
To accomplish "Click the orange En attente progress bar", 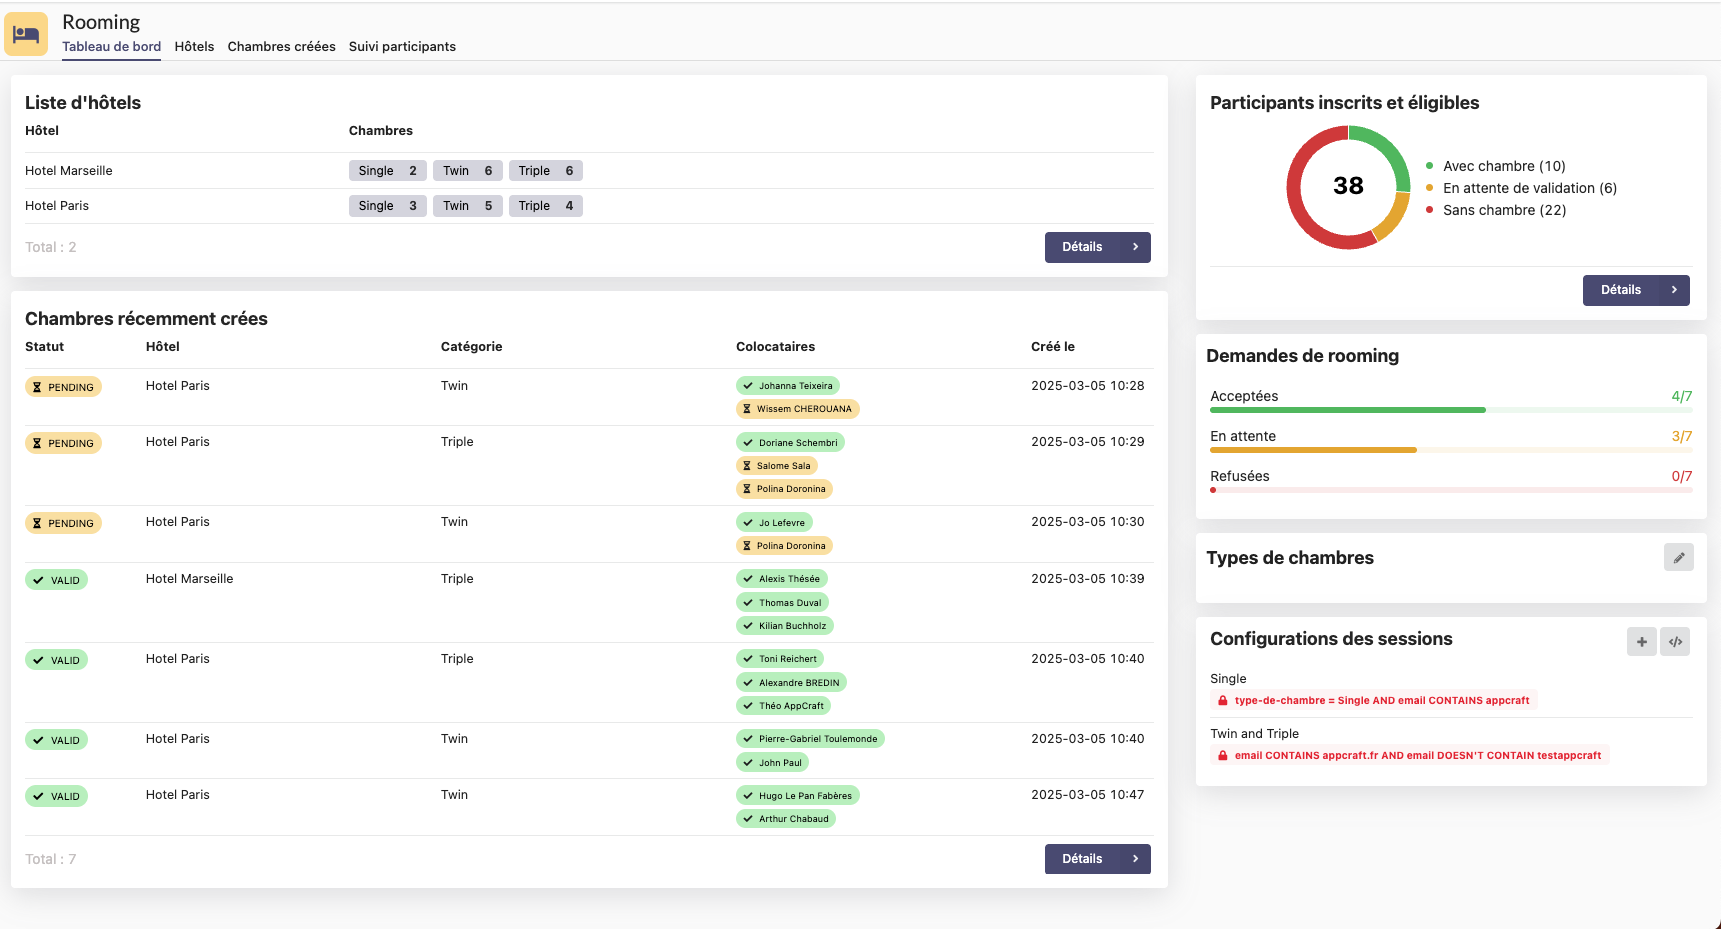I will [1312, 450].
